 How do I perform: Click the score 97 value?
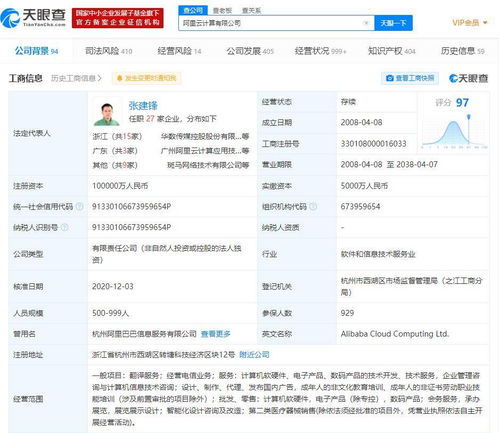click(462, 103)
